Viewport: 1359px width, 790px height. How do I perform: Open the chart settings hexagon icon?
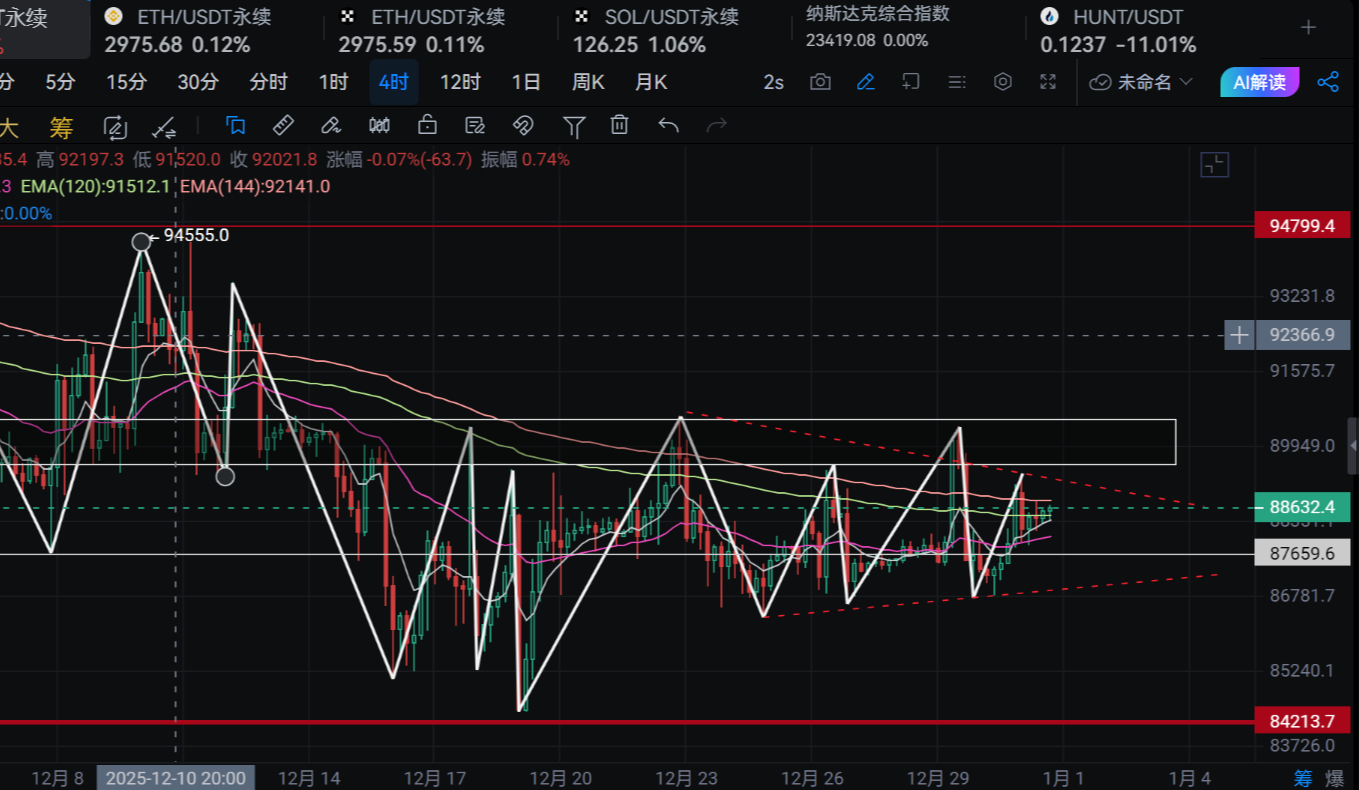pos(1003,83)
